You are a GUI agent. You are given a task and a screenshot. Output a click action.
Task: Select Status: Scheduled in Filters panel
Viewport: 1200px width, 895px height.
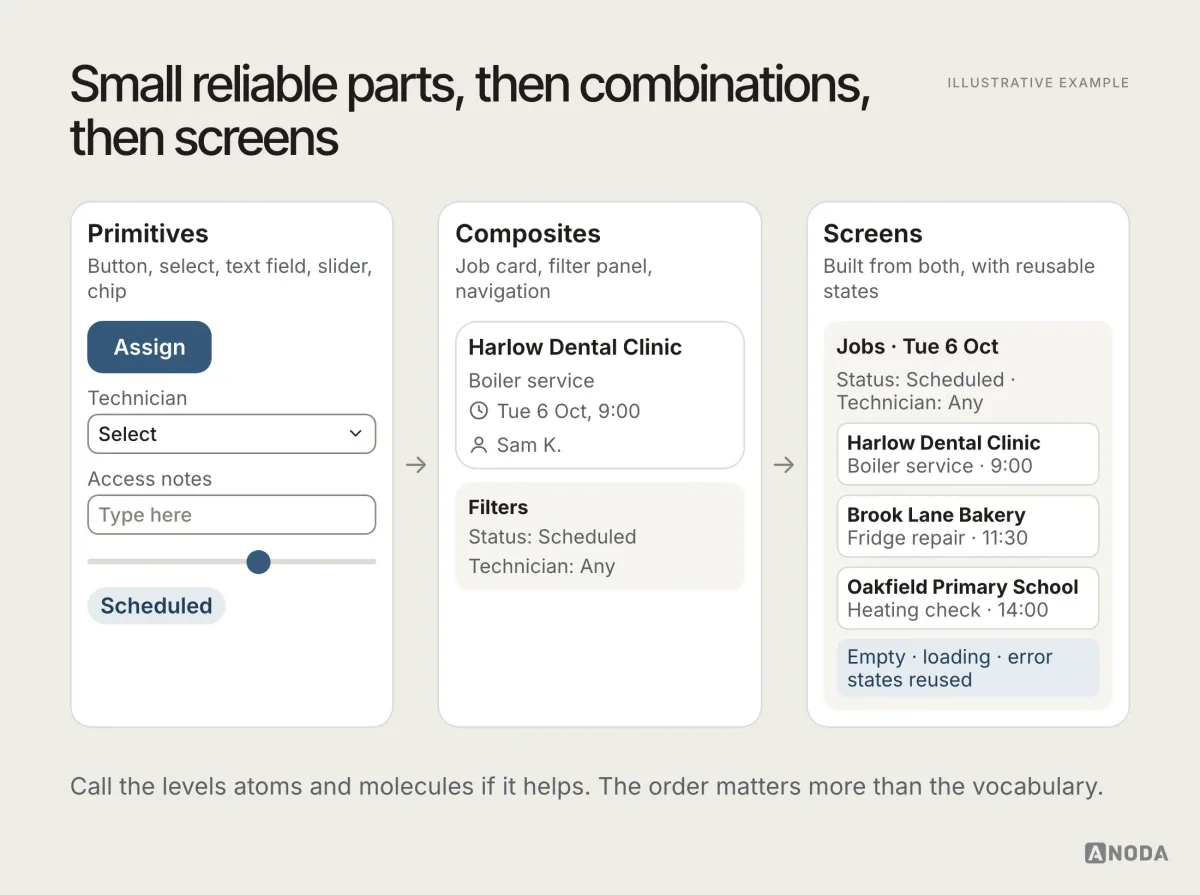pos(552,537)
